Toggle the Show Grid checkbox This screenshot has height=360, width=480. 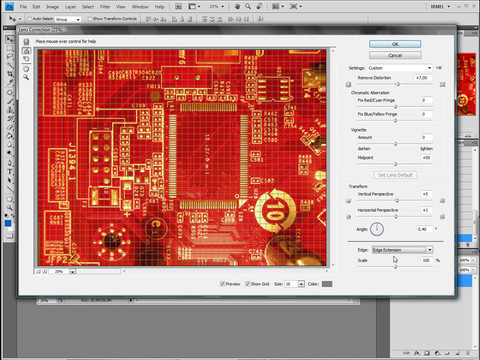tap(247, 284)
